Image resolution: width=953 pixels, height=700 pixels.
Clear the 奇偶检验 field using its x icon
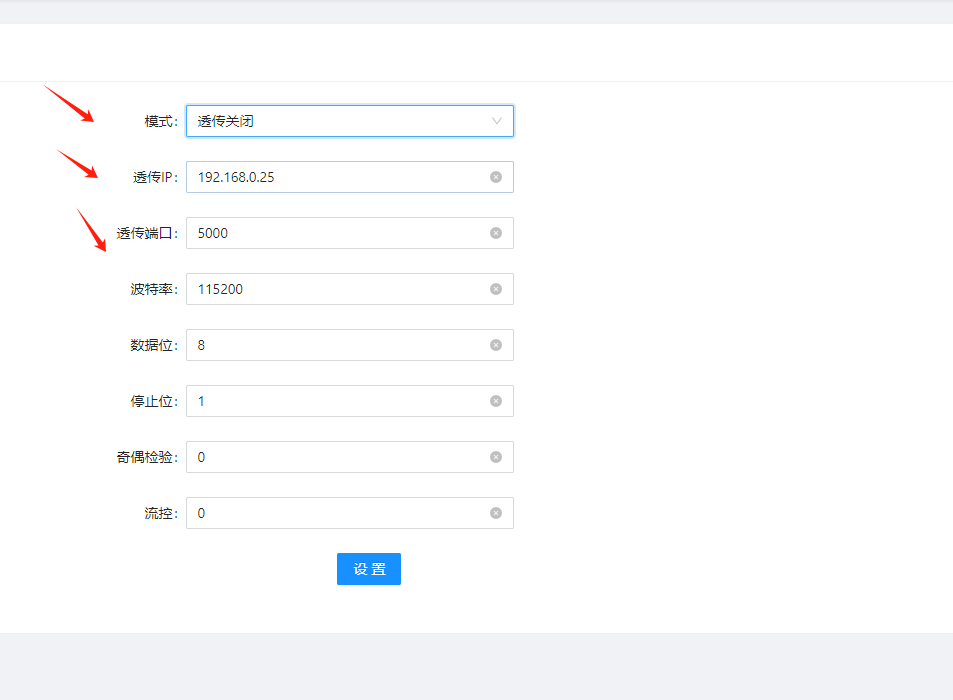[496, 457]
